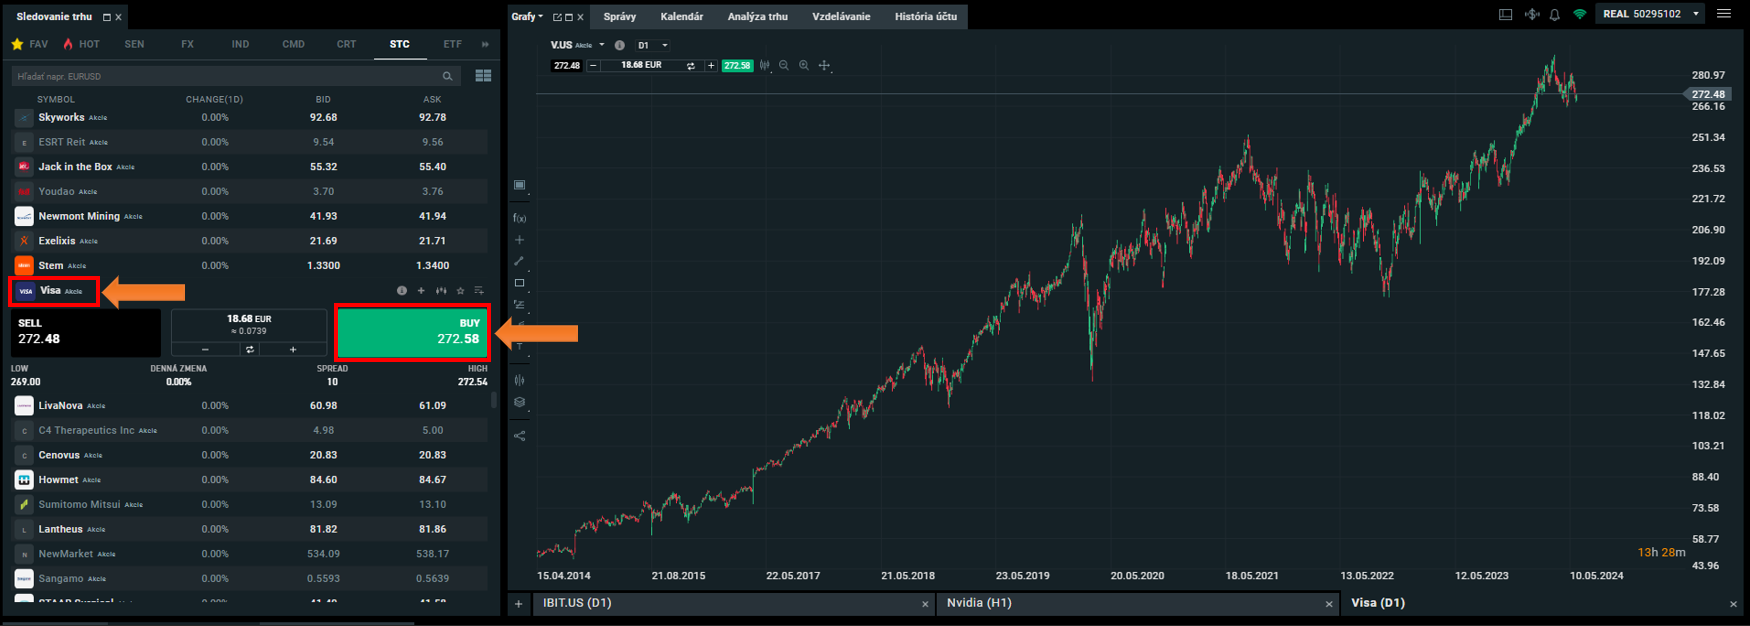Expand the D1 timeframe dropdown
The width and height of the screenshot is (1750, 626).
tap(664, 45)
